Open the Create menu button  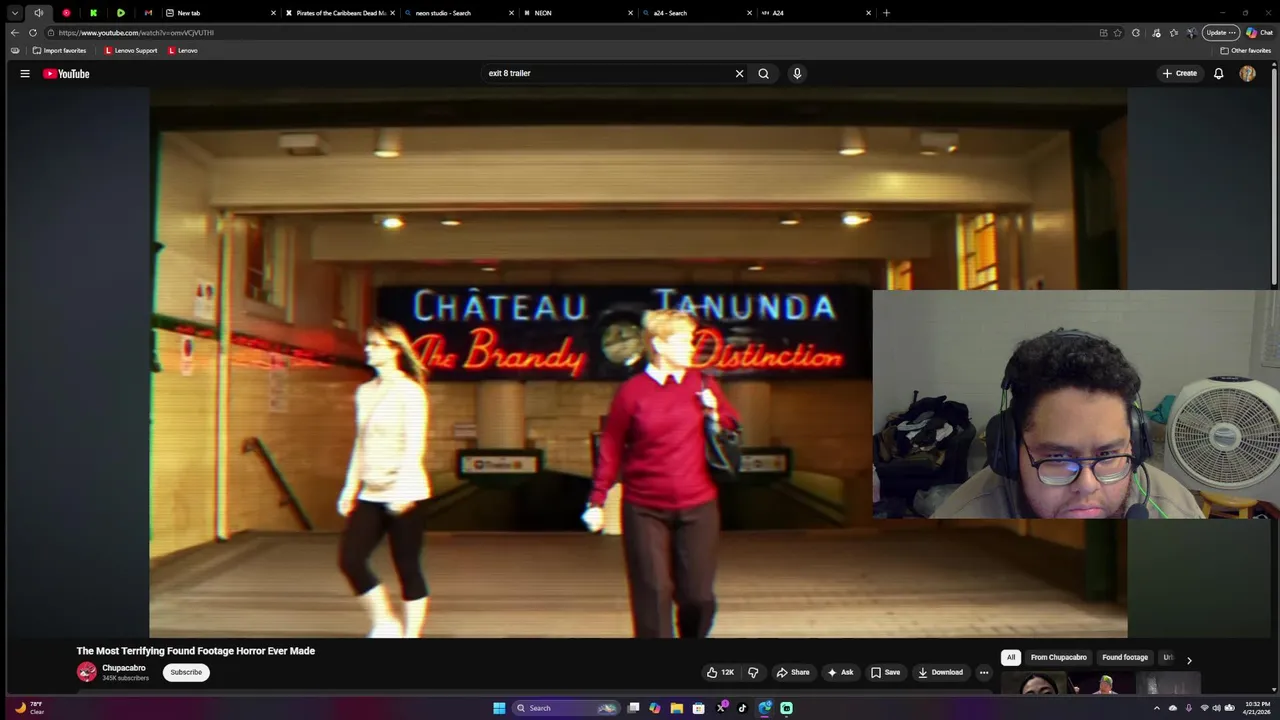click(x=1180, y=73)
